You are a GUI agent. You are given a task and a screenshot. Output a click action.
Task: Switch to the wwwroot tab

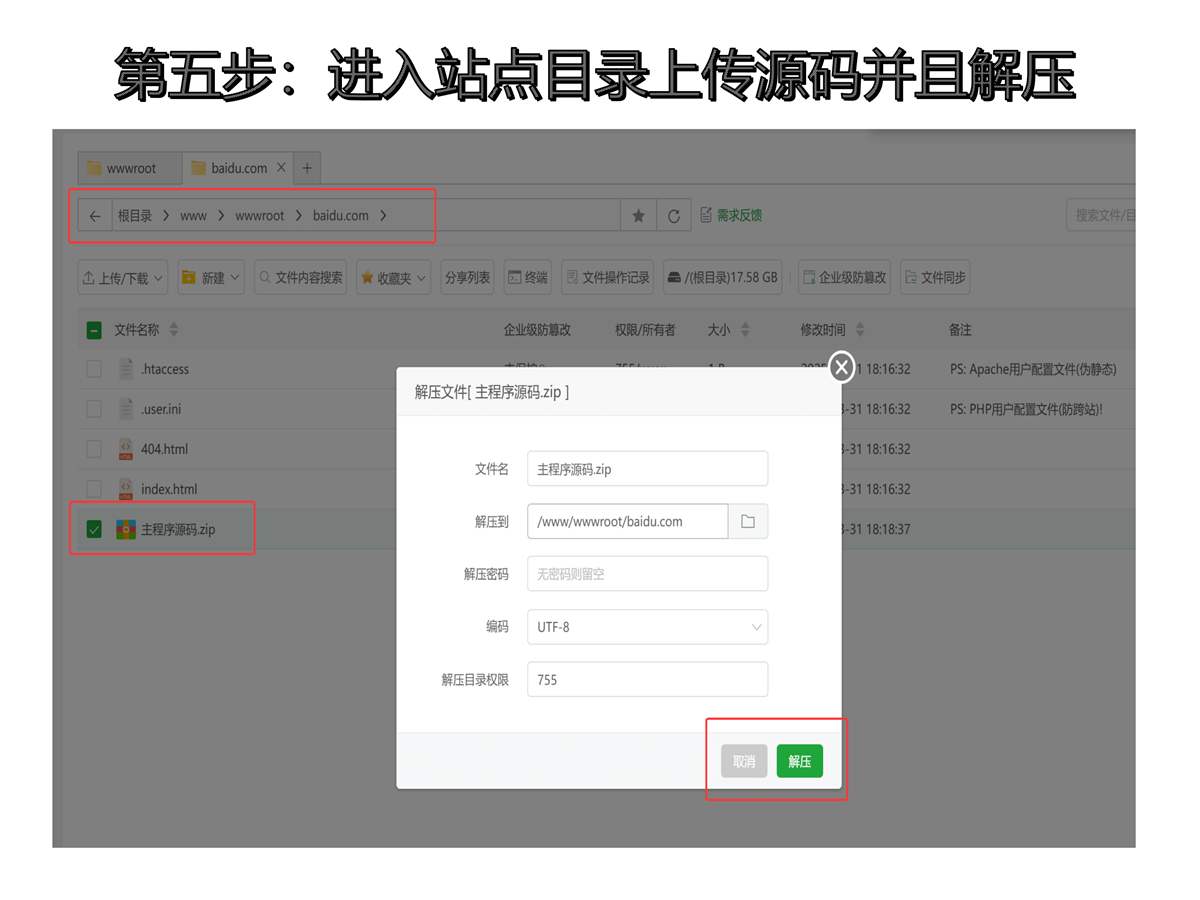(130, 168)
